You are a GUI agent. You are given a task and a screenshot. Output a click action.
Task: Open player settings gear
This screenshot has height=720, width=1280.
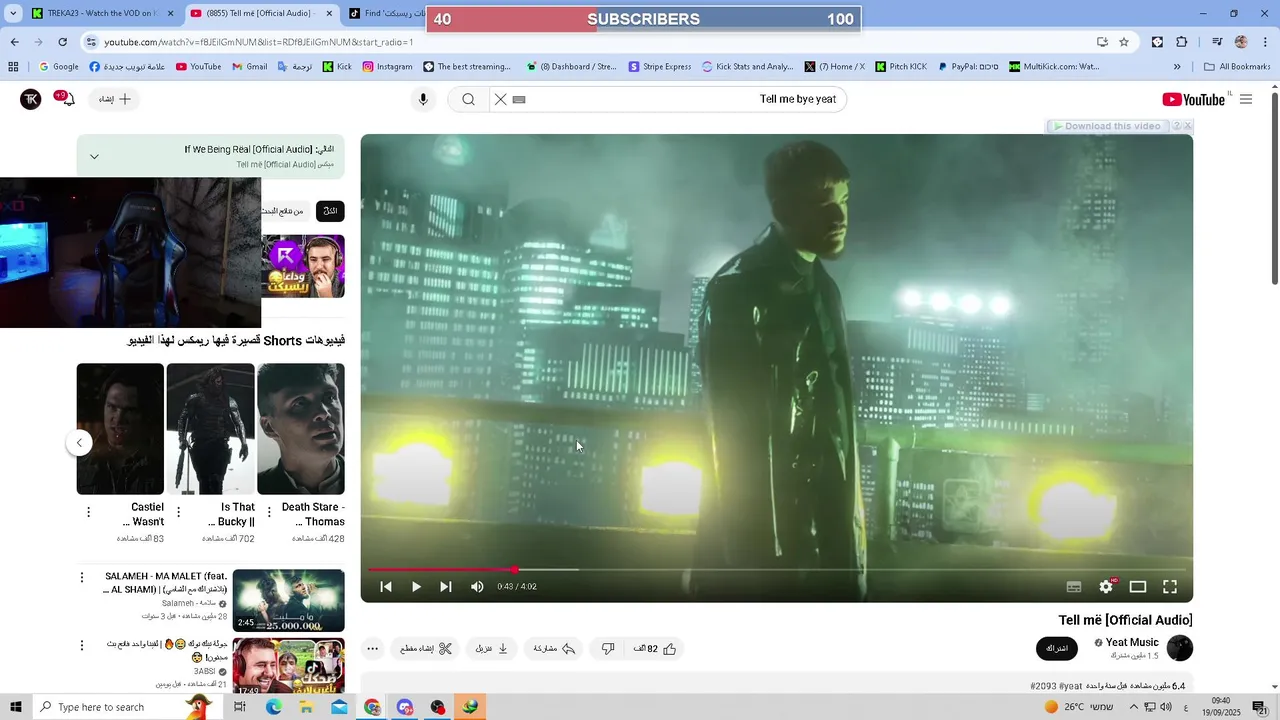(1106, 587)
